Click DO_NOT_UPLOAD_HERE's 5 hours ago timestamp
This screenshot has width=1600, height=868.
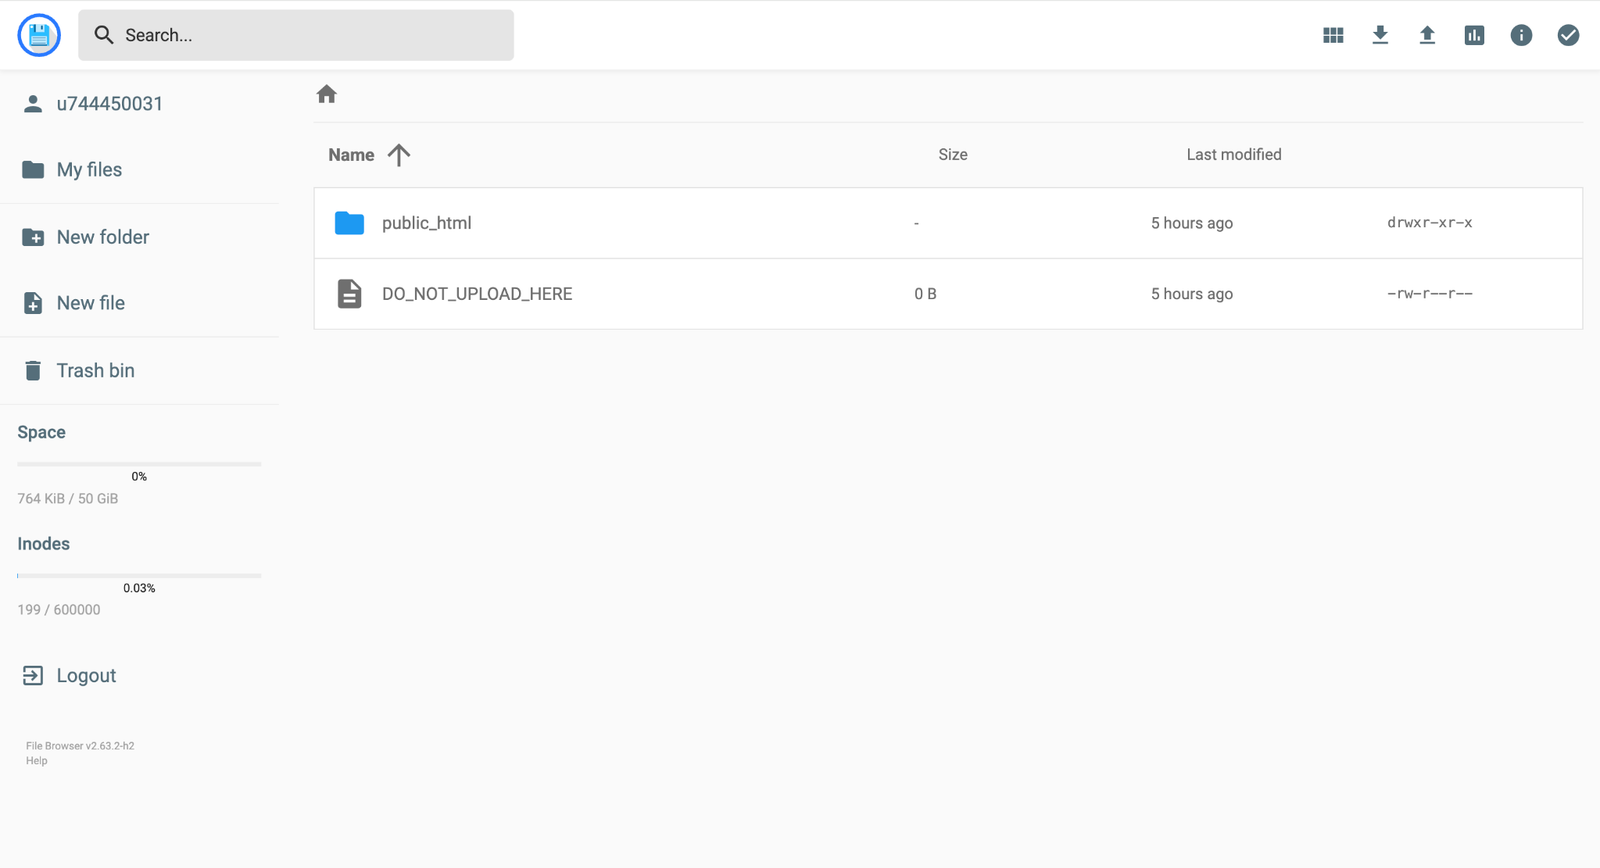1192,294
